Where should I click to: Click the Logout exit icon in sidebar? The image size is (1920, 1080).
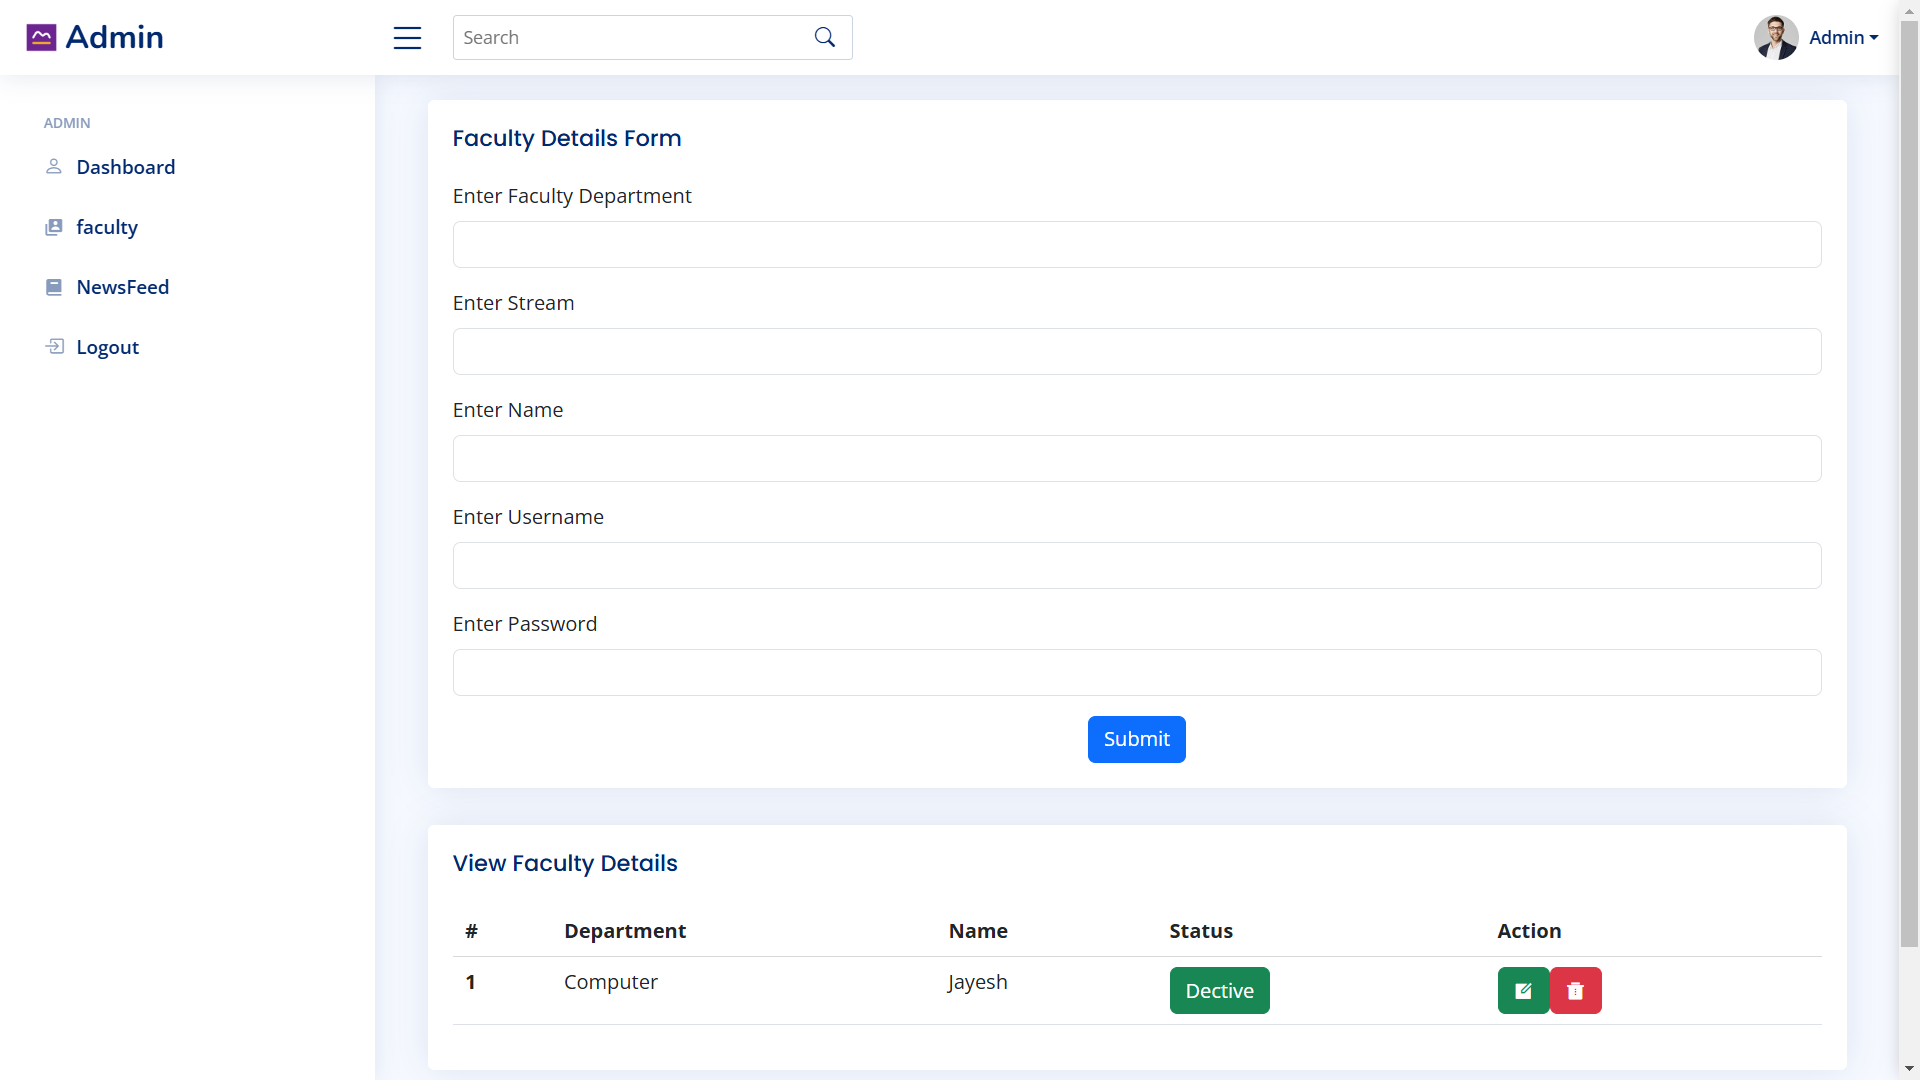pos(53,347)
